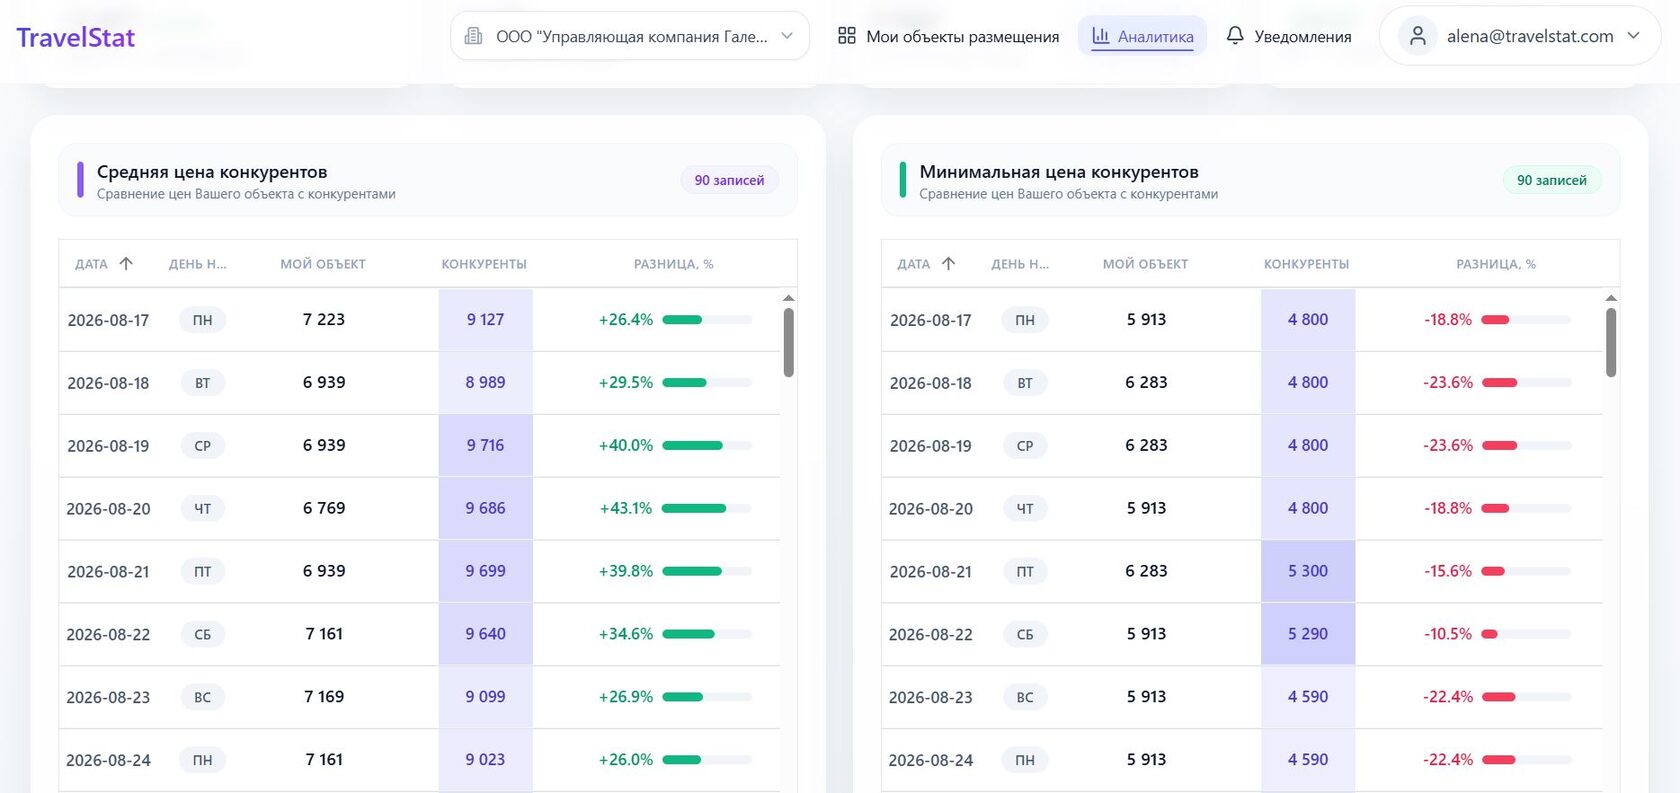This screenshot has width=1680, height=793.
Task: Click 2026-08-23 date in minimum price table
Action: 930,697
